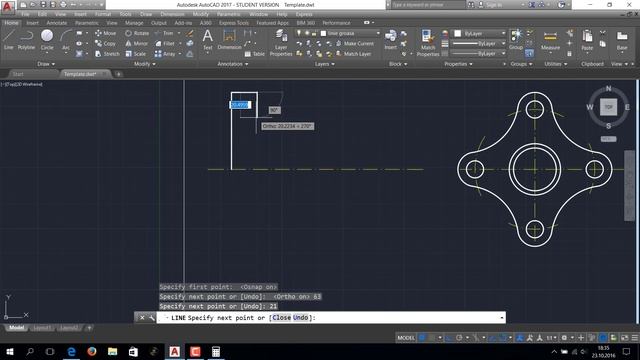The width and height of the screenshot is (640, 360).
Task: Open the AutoCAD application menu logo
Action: (x=7, y=6)
